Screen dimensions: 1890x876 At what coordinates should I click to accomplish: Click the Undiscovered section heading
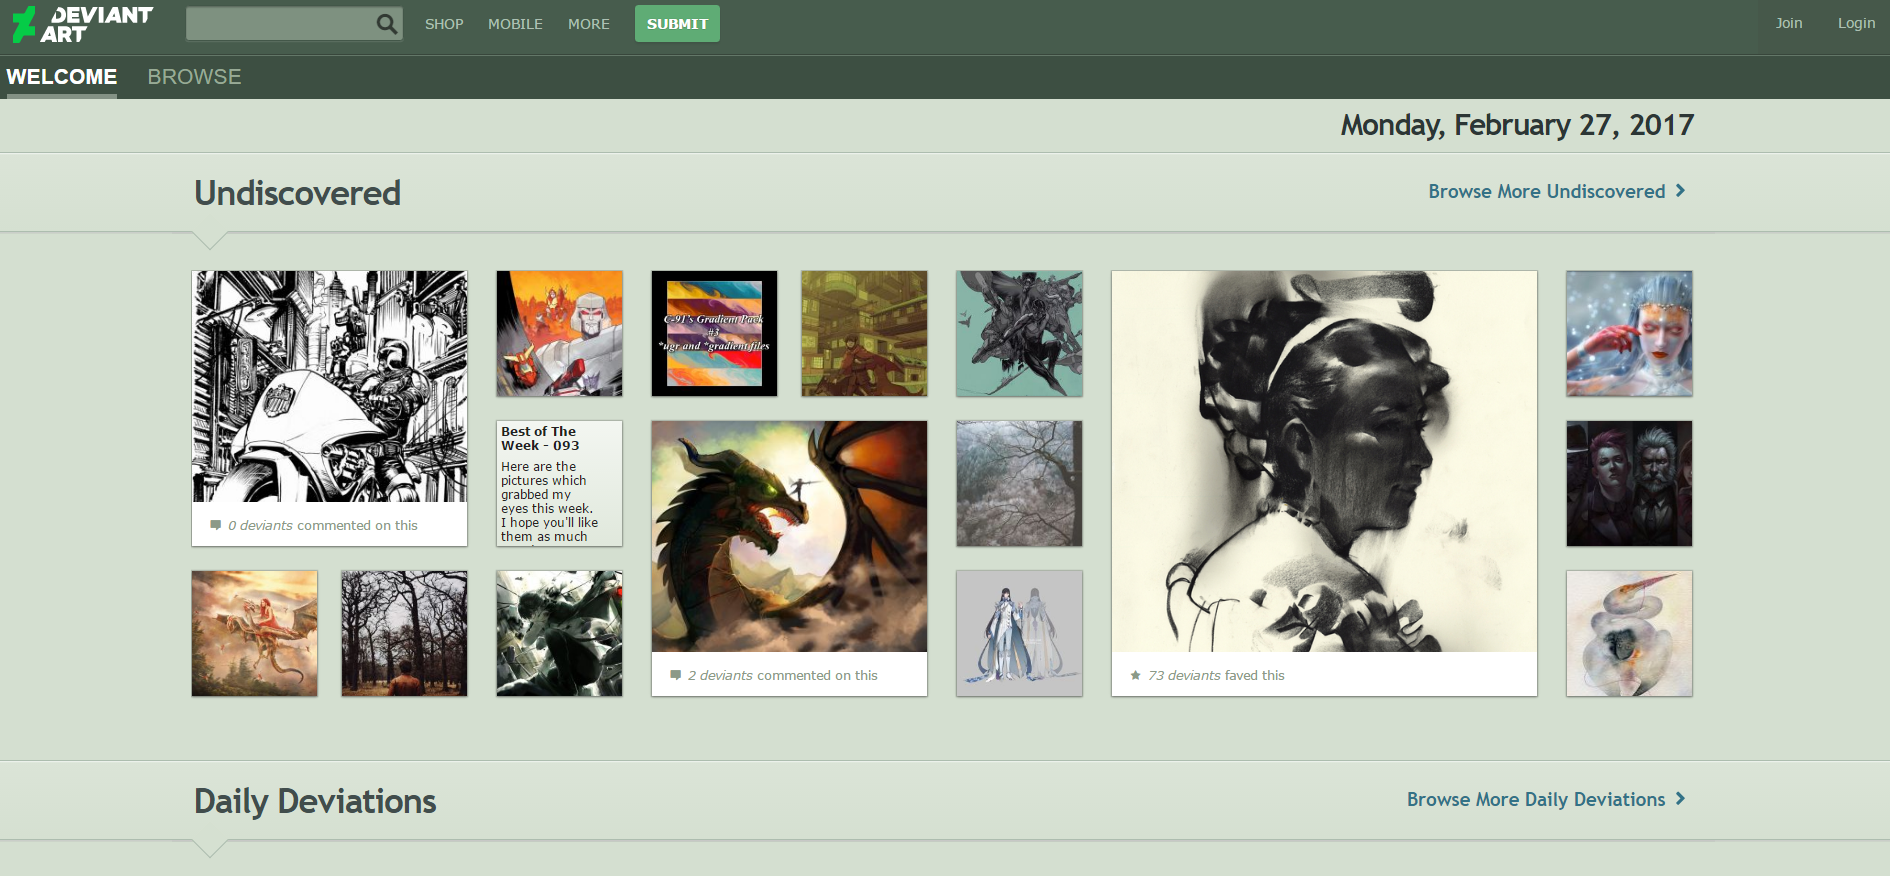(x=297, y=192)
